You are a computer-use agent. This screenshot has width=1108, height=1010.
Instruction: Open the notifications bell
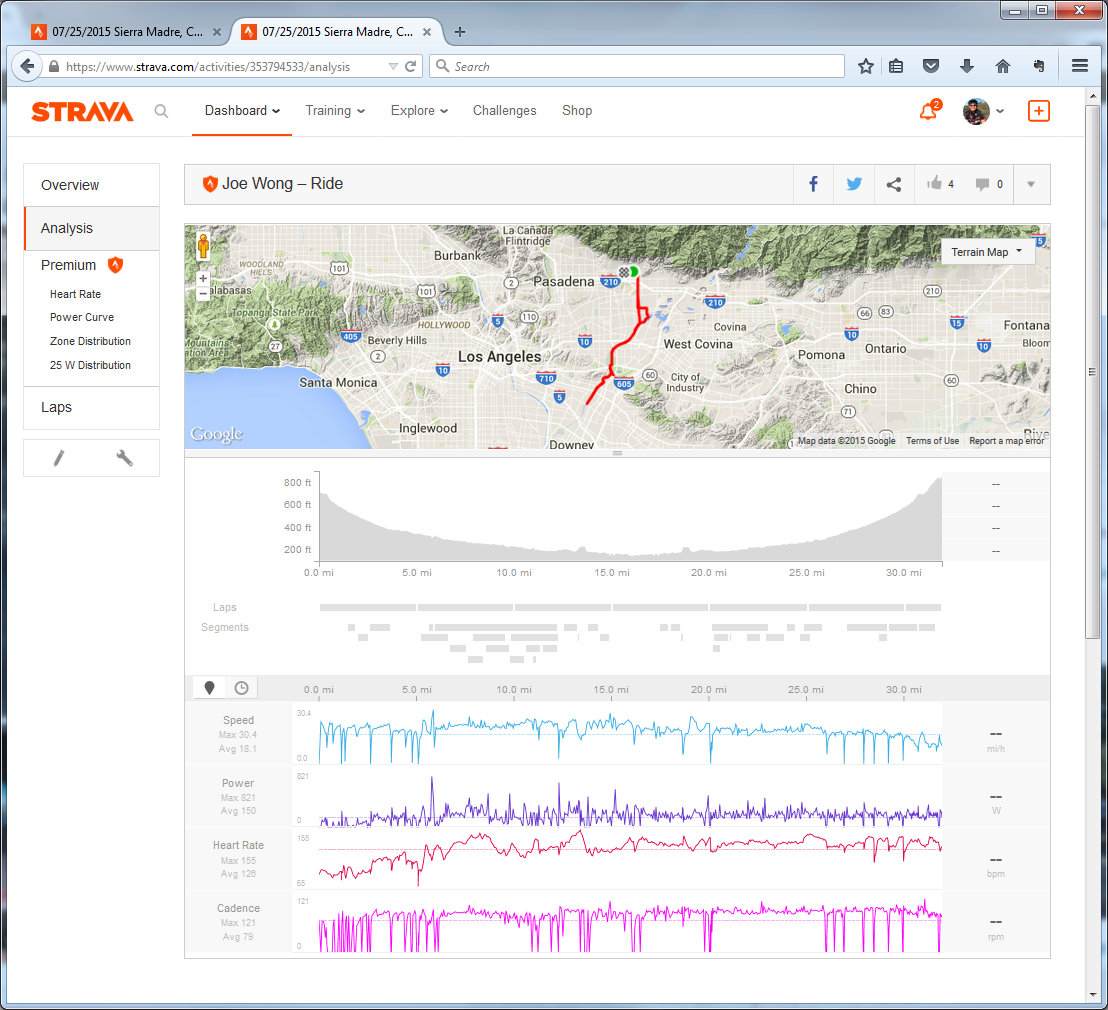[928, 111]
